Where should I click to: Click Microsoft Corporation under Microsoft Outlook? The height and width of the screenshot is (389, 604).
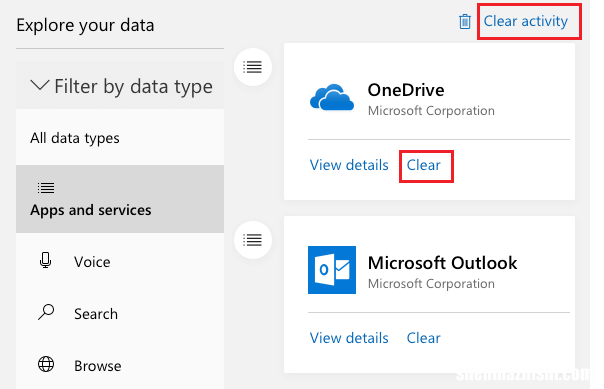431,284
